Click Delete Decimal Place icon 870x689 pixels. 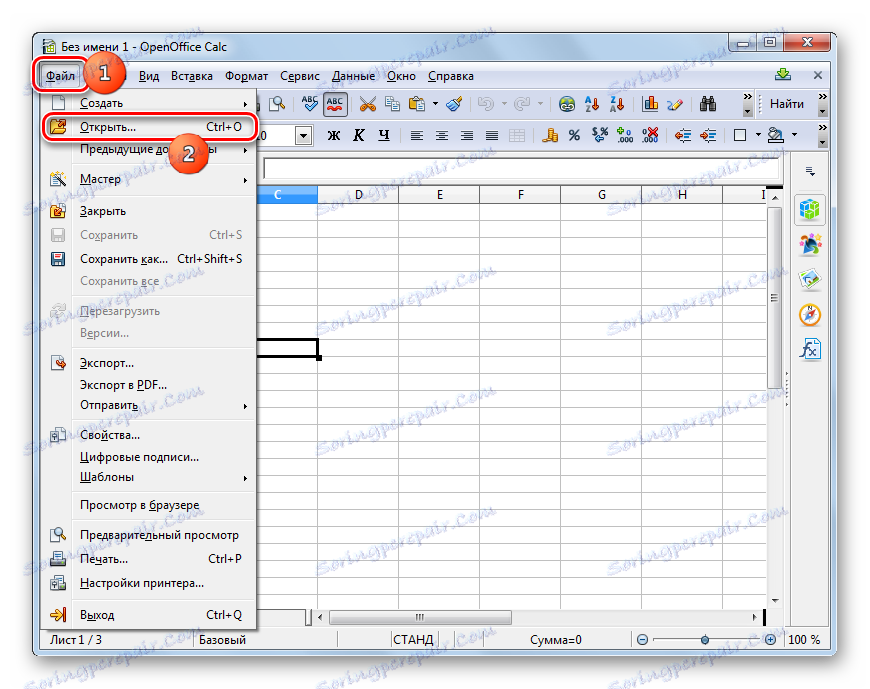coord(650,135)
